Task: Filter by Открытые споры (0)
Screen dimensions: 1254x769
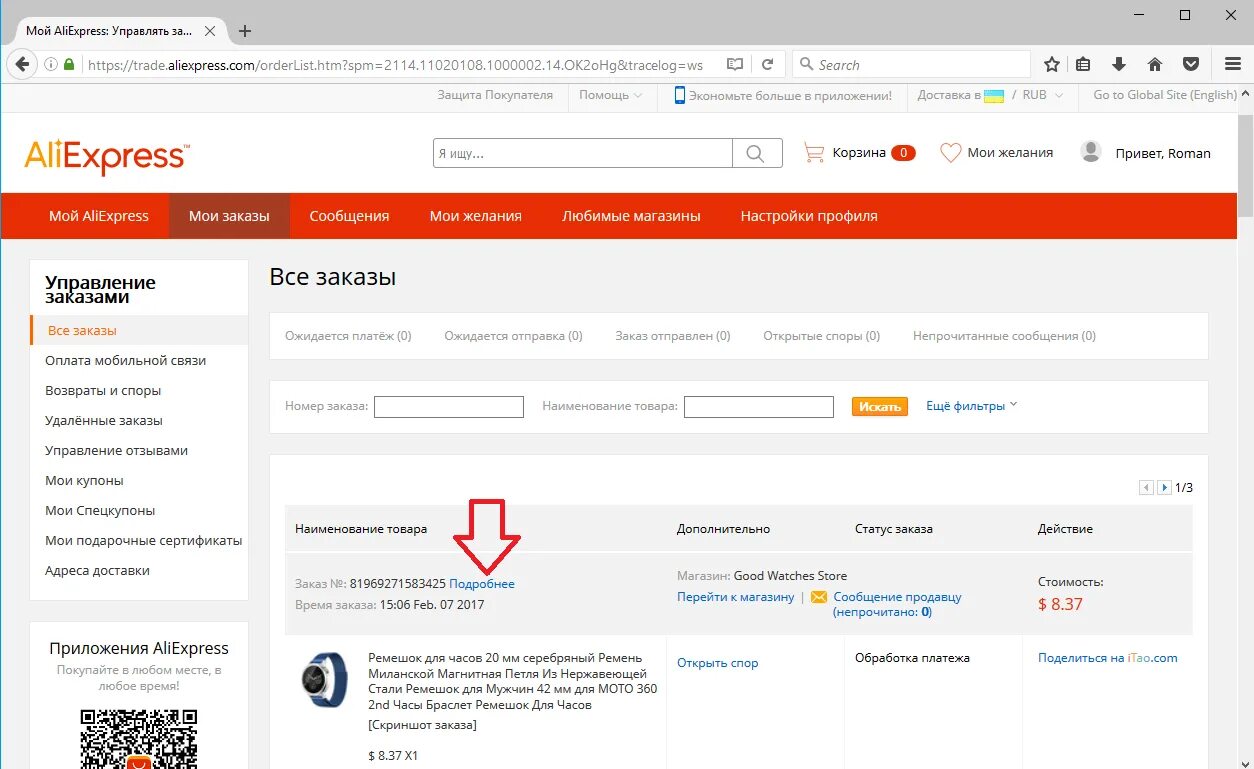Action: (822, 336)
